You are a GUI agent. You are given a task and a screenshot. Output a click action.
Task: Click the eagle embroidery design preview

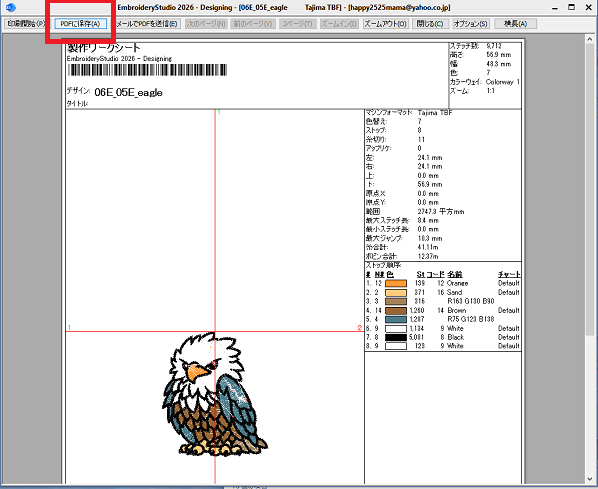coord(214,394)
